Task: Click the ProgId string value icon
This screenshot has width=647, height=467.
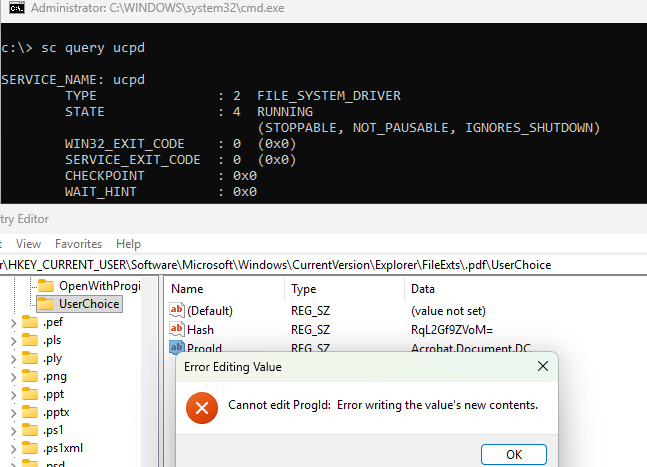Action: pos(177,347)
